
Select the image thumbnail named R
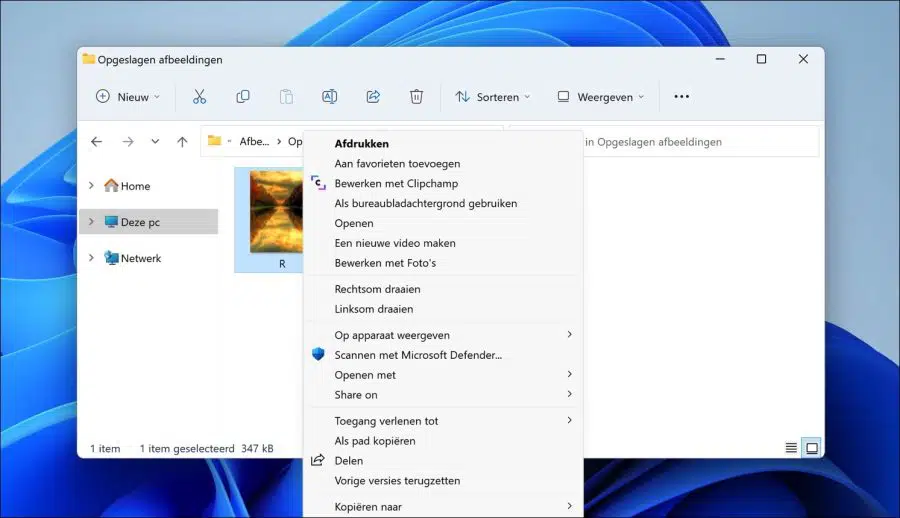coord(270,219)
